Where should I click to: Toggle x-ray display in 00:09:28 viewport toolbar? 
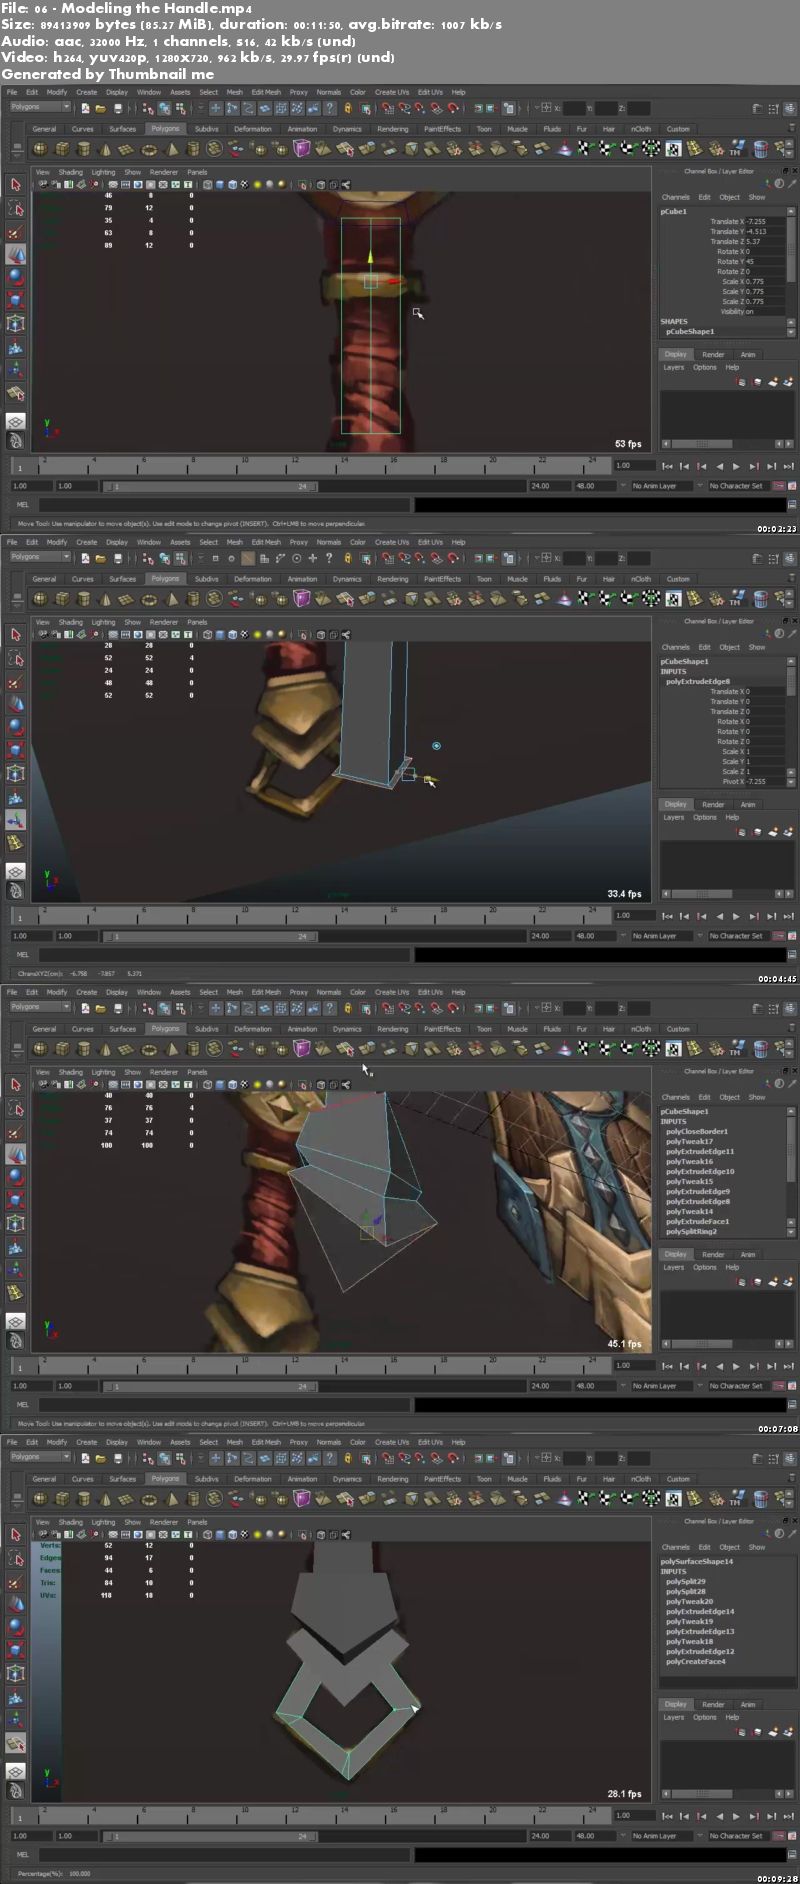click(321, 1535)
